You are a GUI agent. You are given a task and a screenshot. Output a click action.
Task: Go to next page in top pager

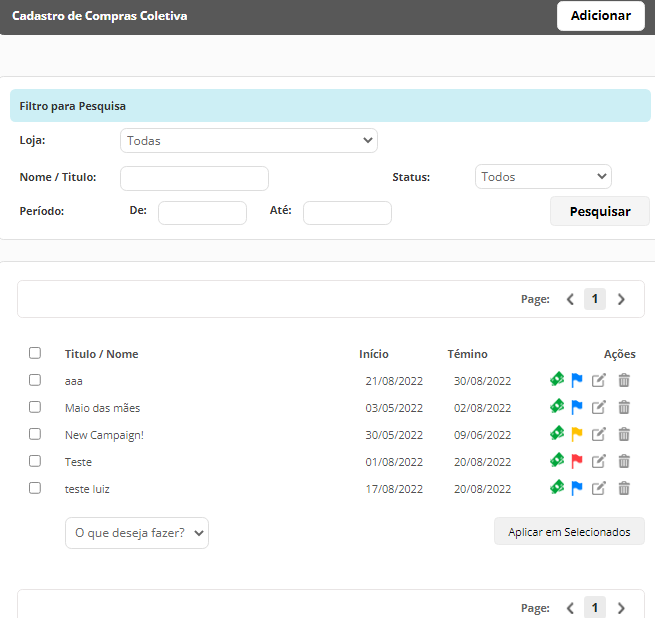(621, 299)
